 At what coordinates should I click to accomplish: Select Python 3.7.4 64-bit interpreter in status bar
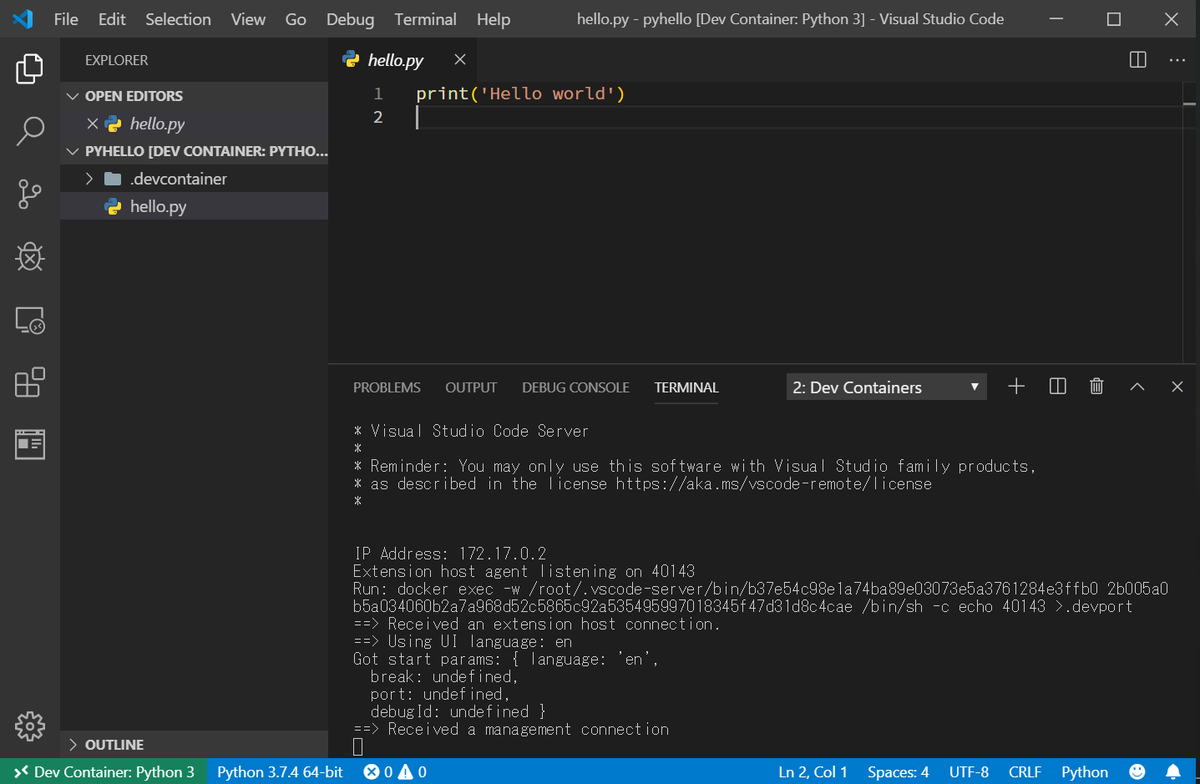pyautogui.click(x=280, y=772)
